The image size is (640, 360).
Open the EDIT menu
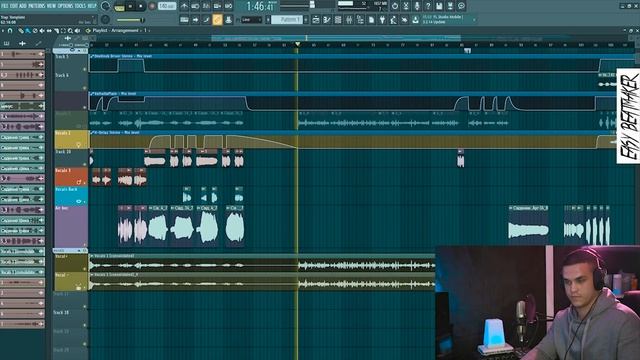coord(13,6)
